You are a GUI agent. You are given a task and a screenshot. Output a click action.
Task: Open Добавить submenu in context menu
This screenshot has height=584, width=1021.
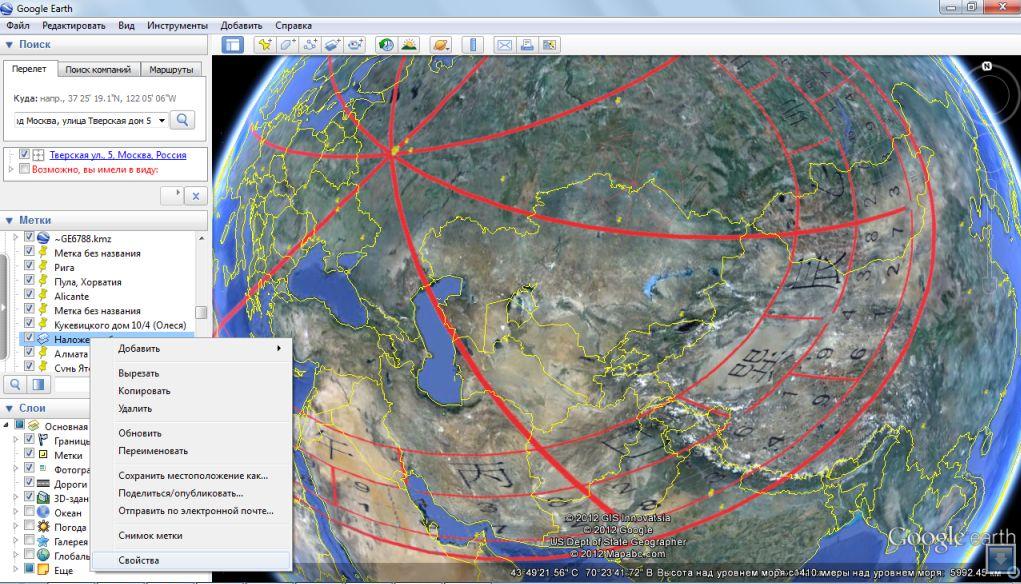coord(191,348)
